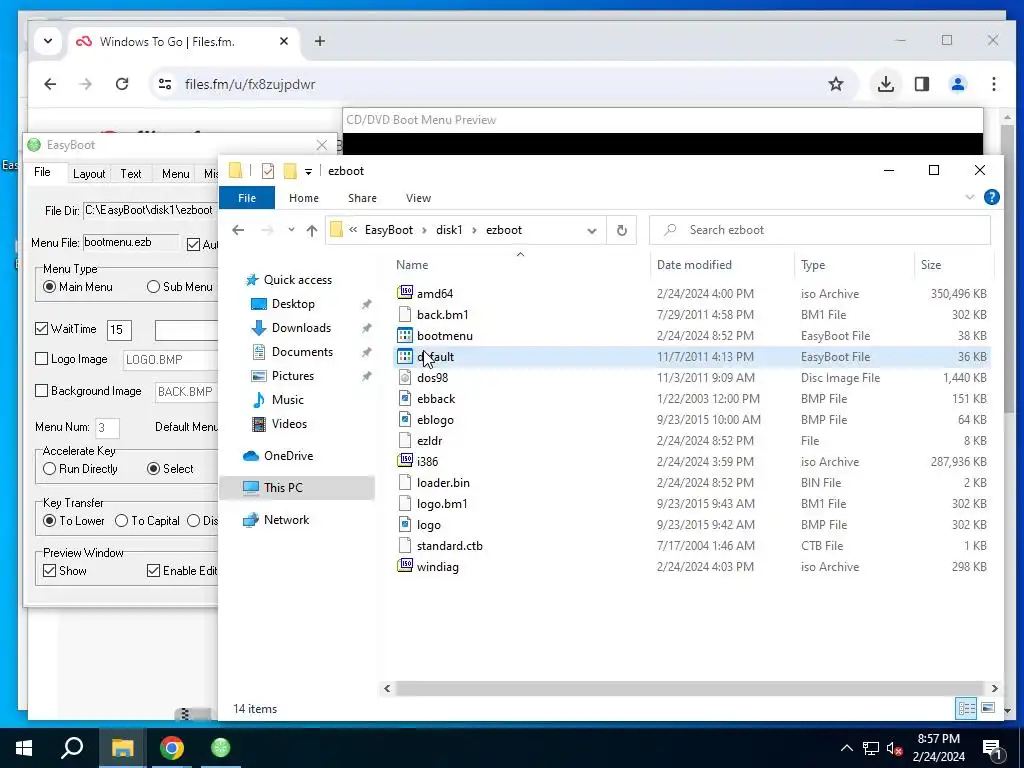Go up one folder level in Explorer
This screenshot has width=1024, height=768.
(312, 230)
